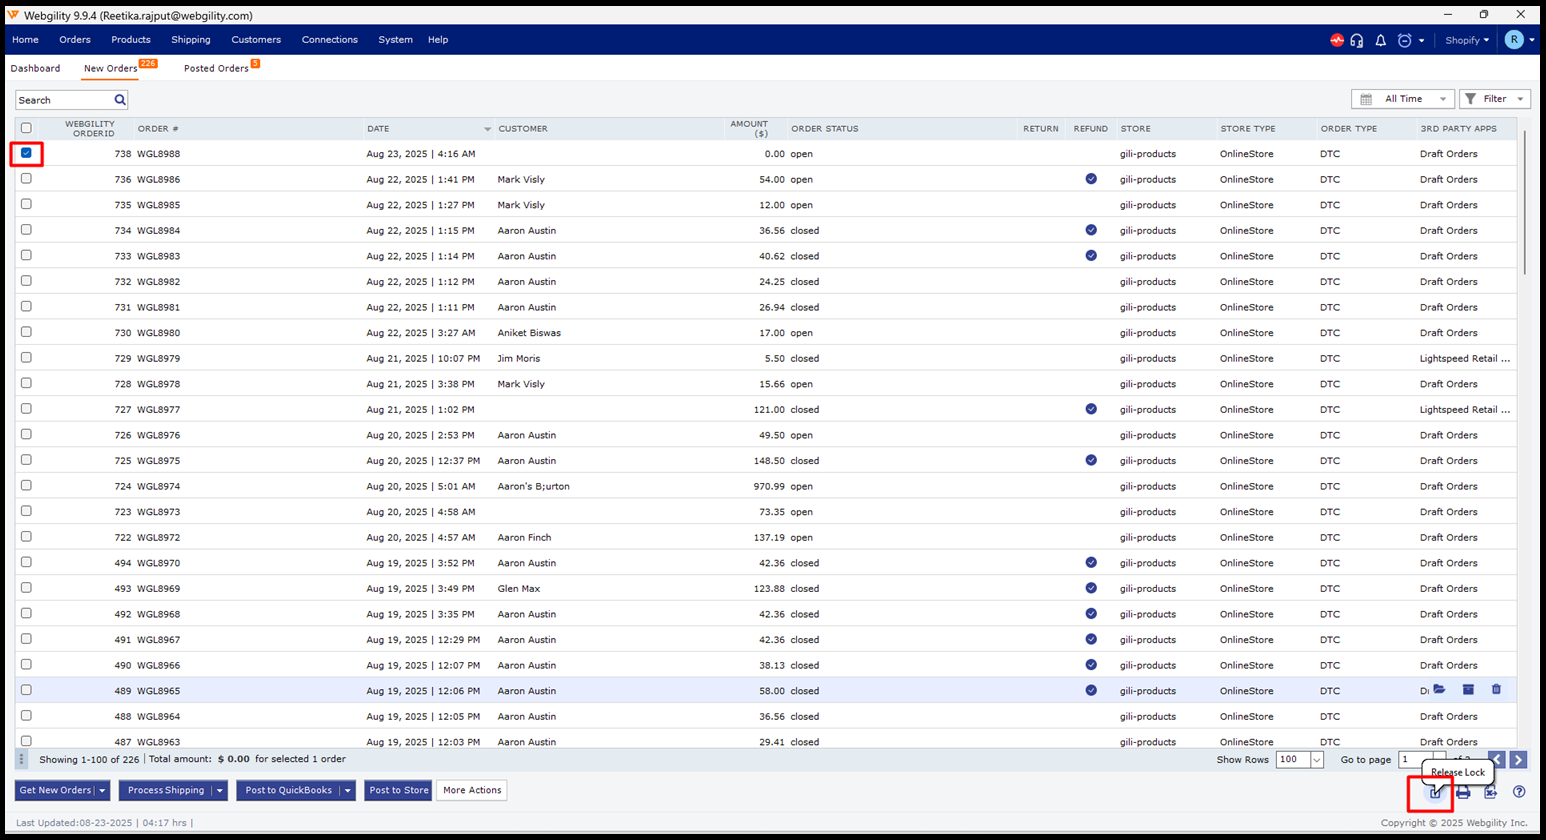This screenshot has height=840, width=1546.
Task: Uncheck the checkbox for order WGL8988
Action: pyautogui.click(x=26, y=153)
